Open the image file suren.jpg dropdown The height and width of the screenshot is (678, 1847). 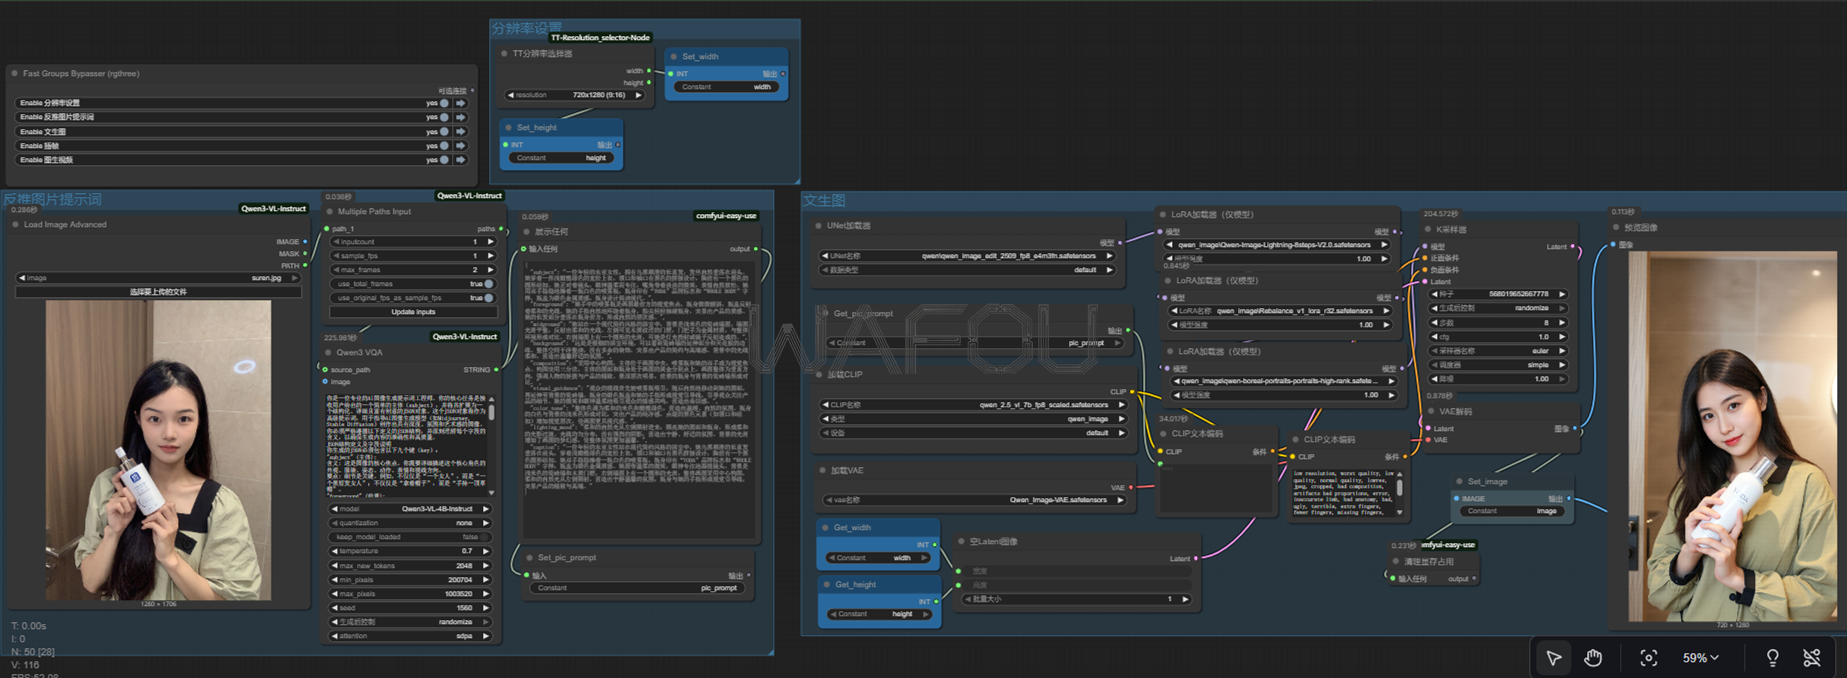158,278
